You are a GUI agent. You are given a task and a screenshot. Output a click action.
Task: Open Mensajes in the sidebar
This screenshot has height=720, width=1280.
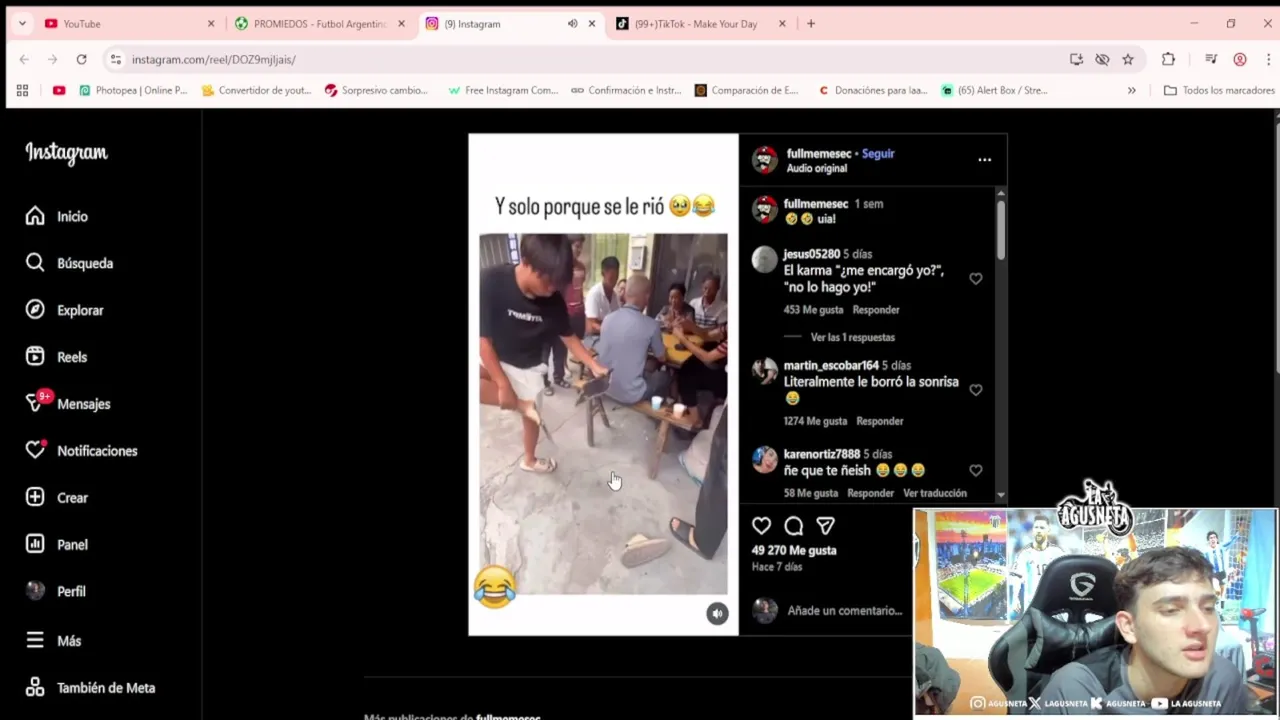point(68,404)
